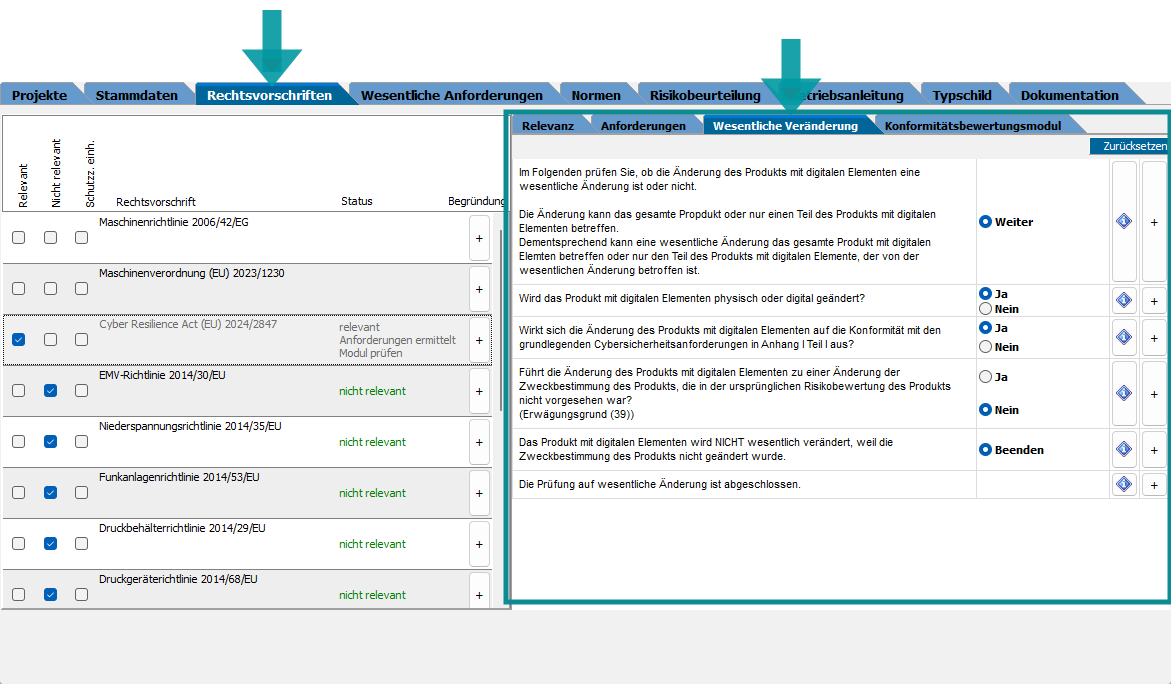Toggle Nicht relevant for EMV-Richtlinie 2014/30/EU

pyautogui.click(x=51, y=391)
